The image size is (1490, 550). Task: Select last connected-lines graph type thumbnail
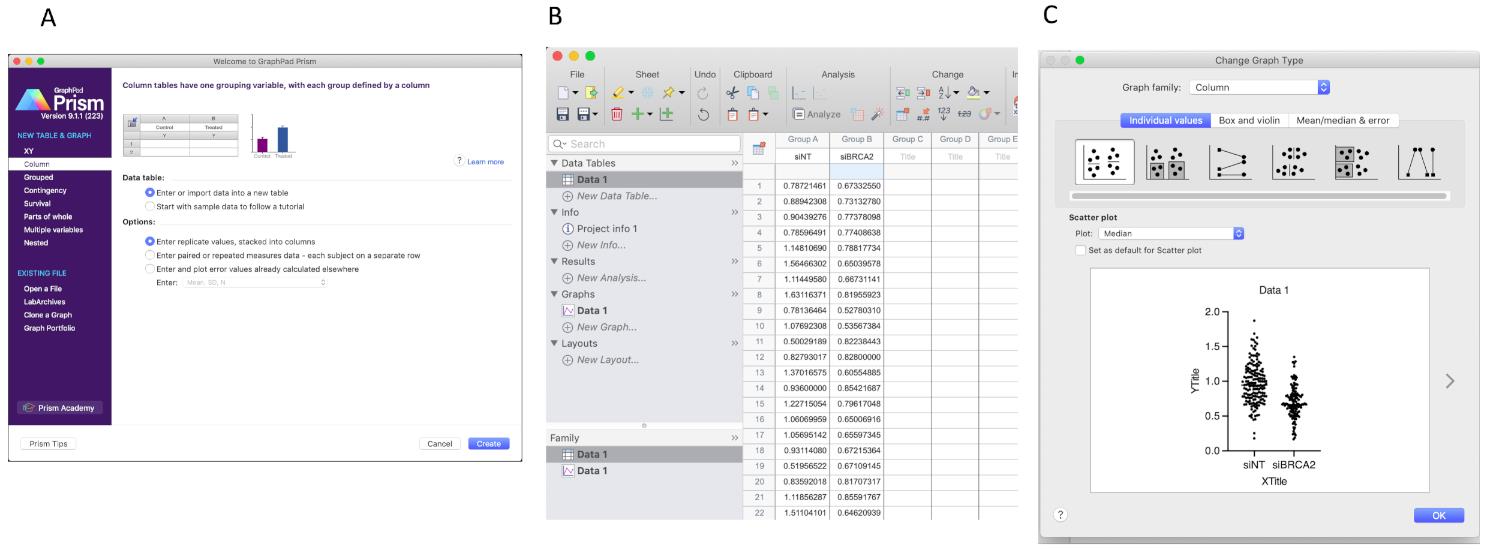coord(1420,162)
